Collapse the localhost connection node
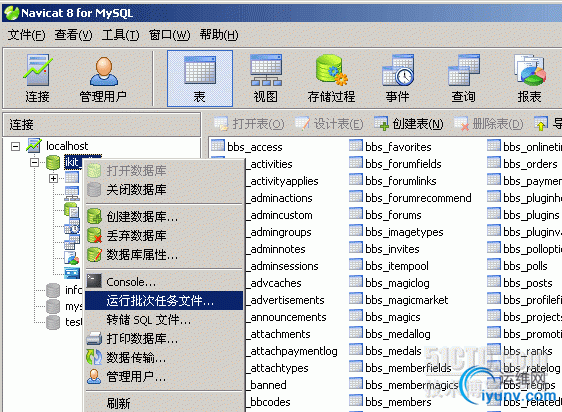The image size is (562, 412). pos(15,146)
